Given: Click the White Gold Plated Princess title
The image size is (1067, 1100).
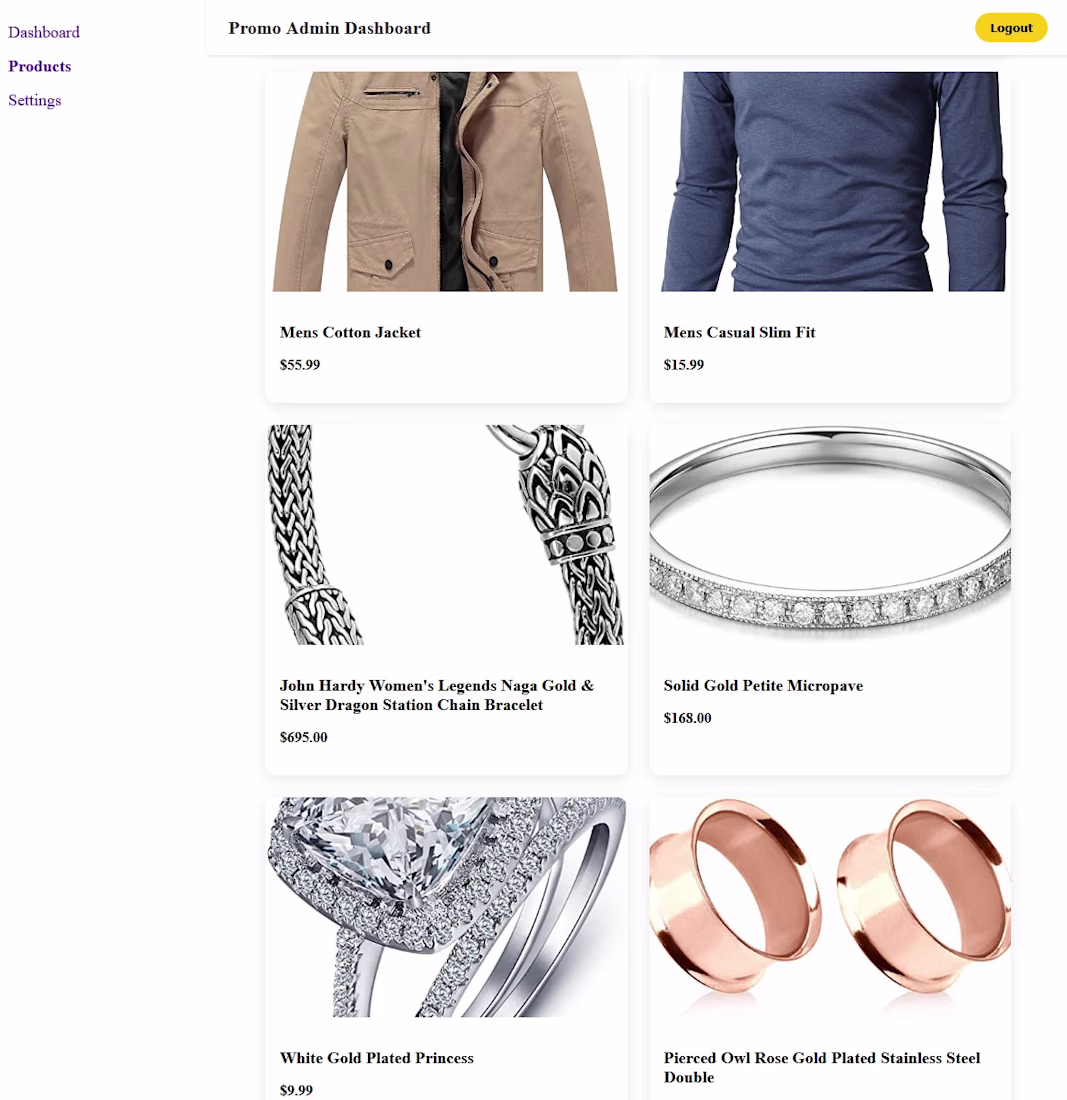Looking at the screenshot, I should (377, 1058).
